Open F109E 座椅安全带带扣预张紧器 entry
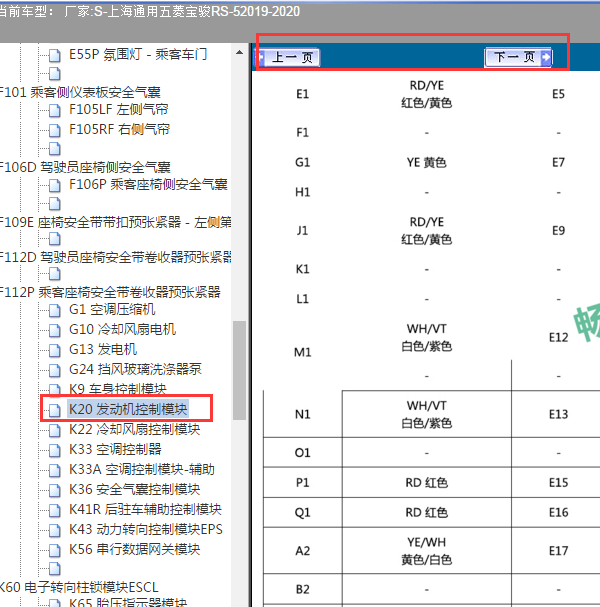 pos(116,222)
